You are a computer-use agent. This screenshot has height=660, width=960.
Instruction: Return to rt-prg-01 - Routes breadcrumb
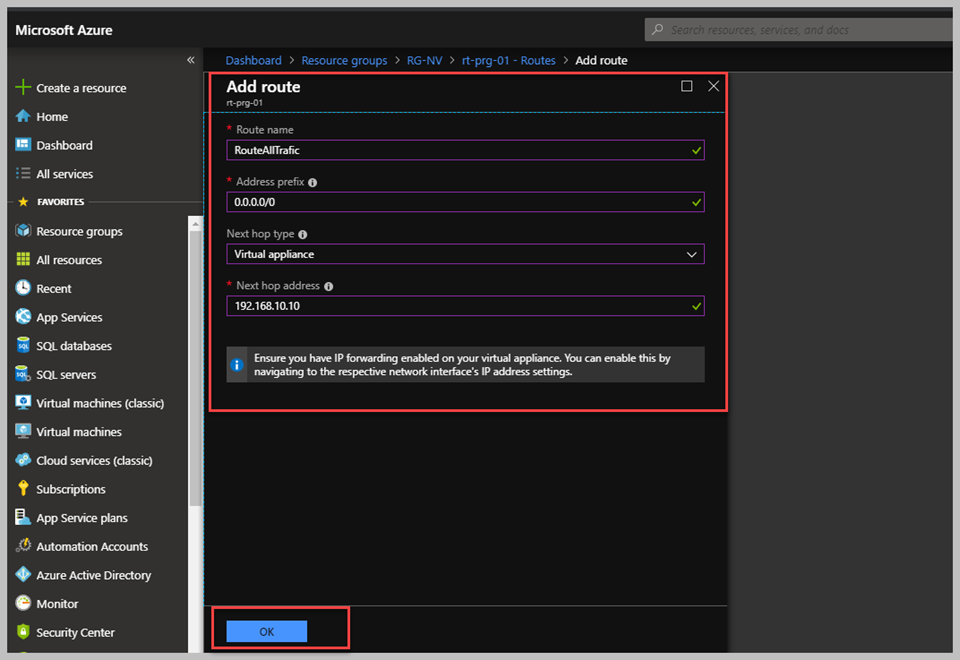coord(508,61)
